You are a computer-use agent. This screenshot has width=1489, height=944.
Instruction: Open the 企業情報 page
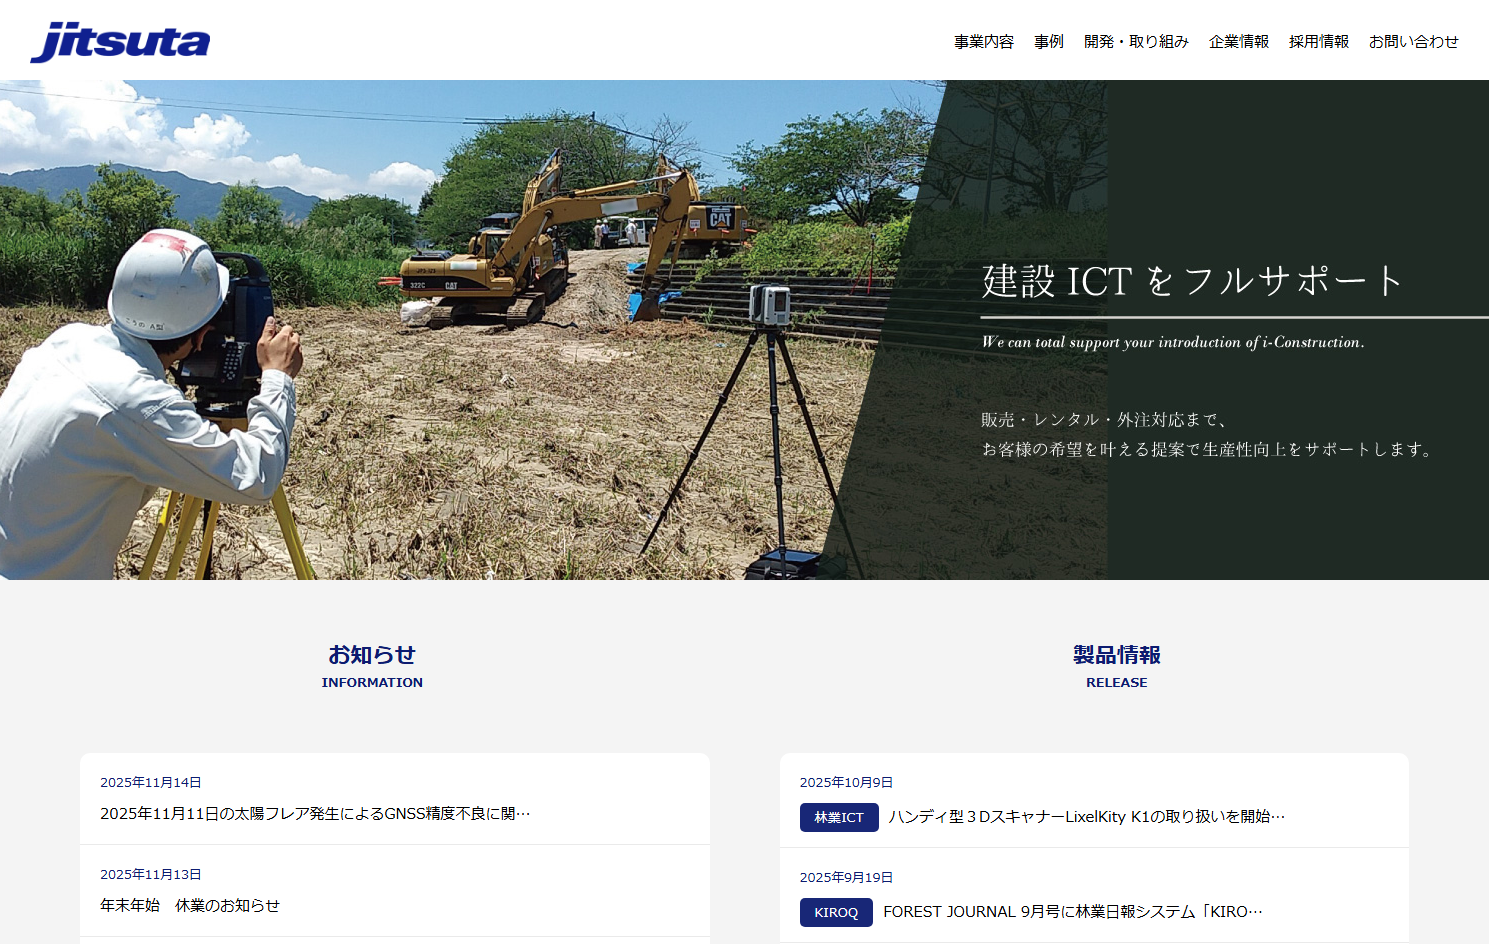[1238, 41]
